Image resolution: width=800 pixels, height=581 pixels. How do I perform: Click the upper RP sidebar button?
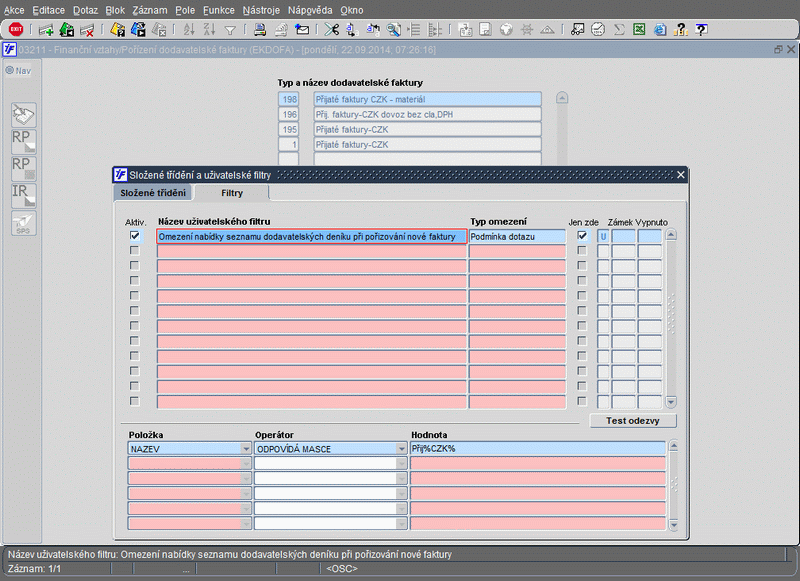(x=23, y=141)
